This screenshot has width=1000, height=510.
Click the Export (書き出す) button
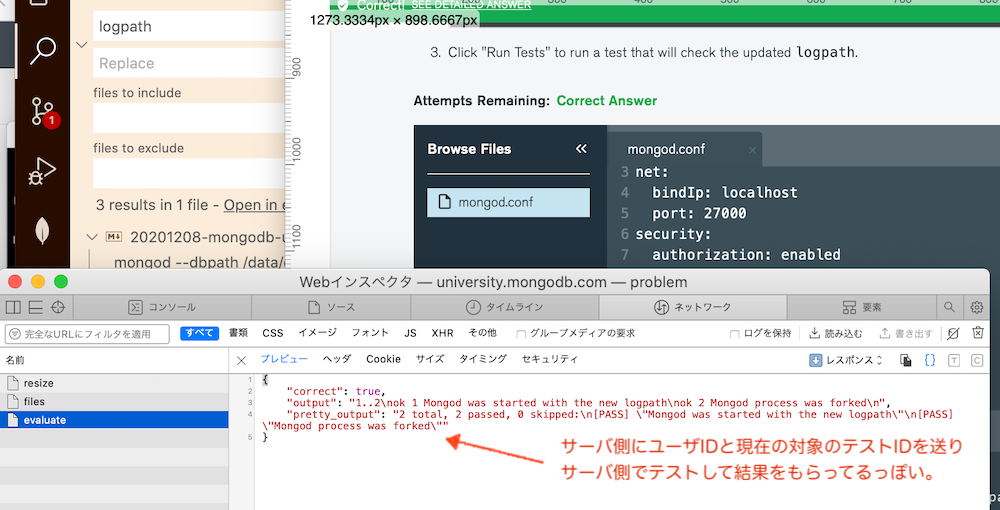click(x=906, y=333)
